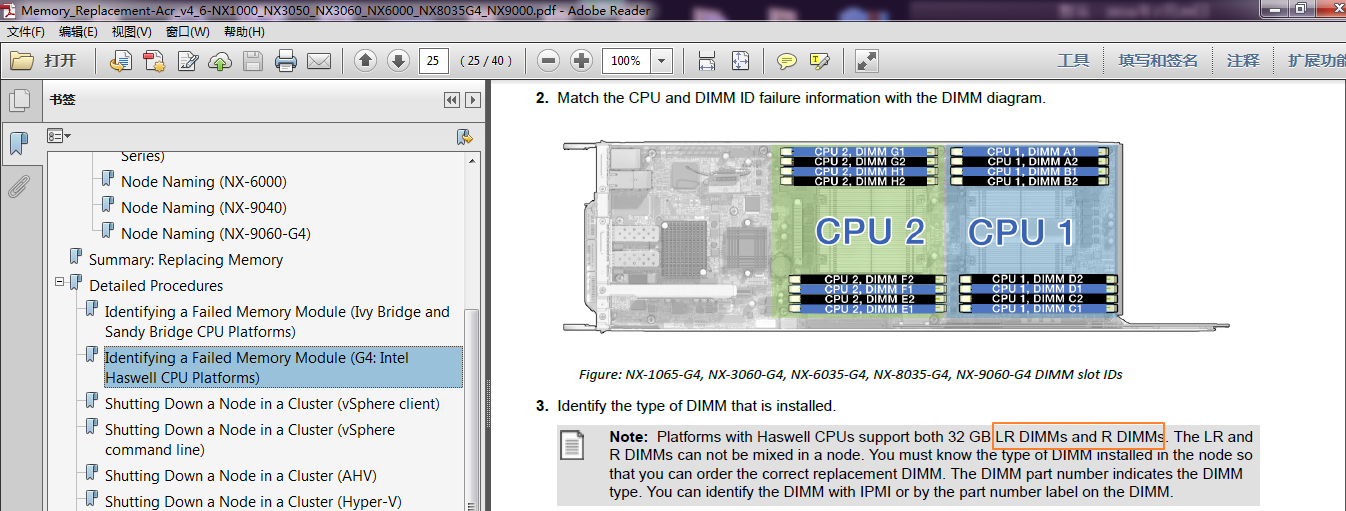Image resolution: width=1346 pixels, height=511 pixels.
Task: Click the bookmark icon next to Summary: Replacing Memory
Action: pos(76,257)
